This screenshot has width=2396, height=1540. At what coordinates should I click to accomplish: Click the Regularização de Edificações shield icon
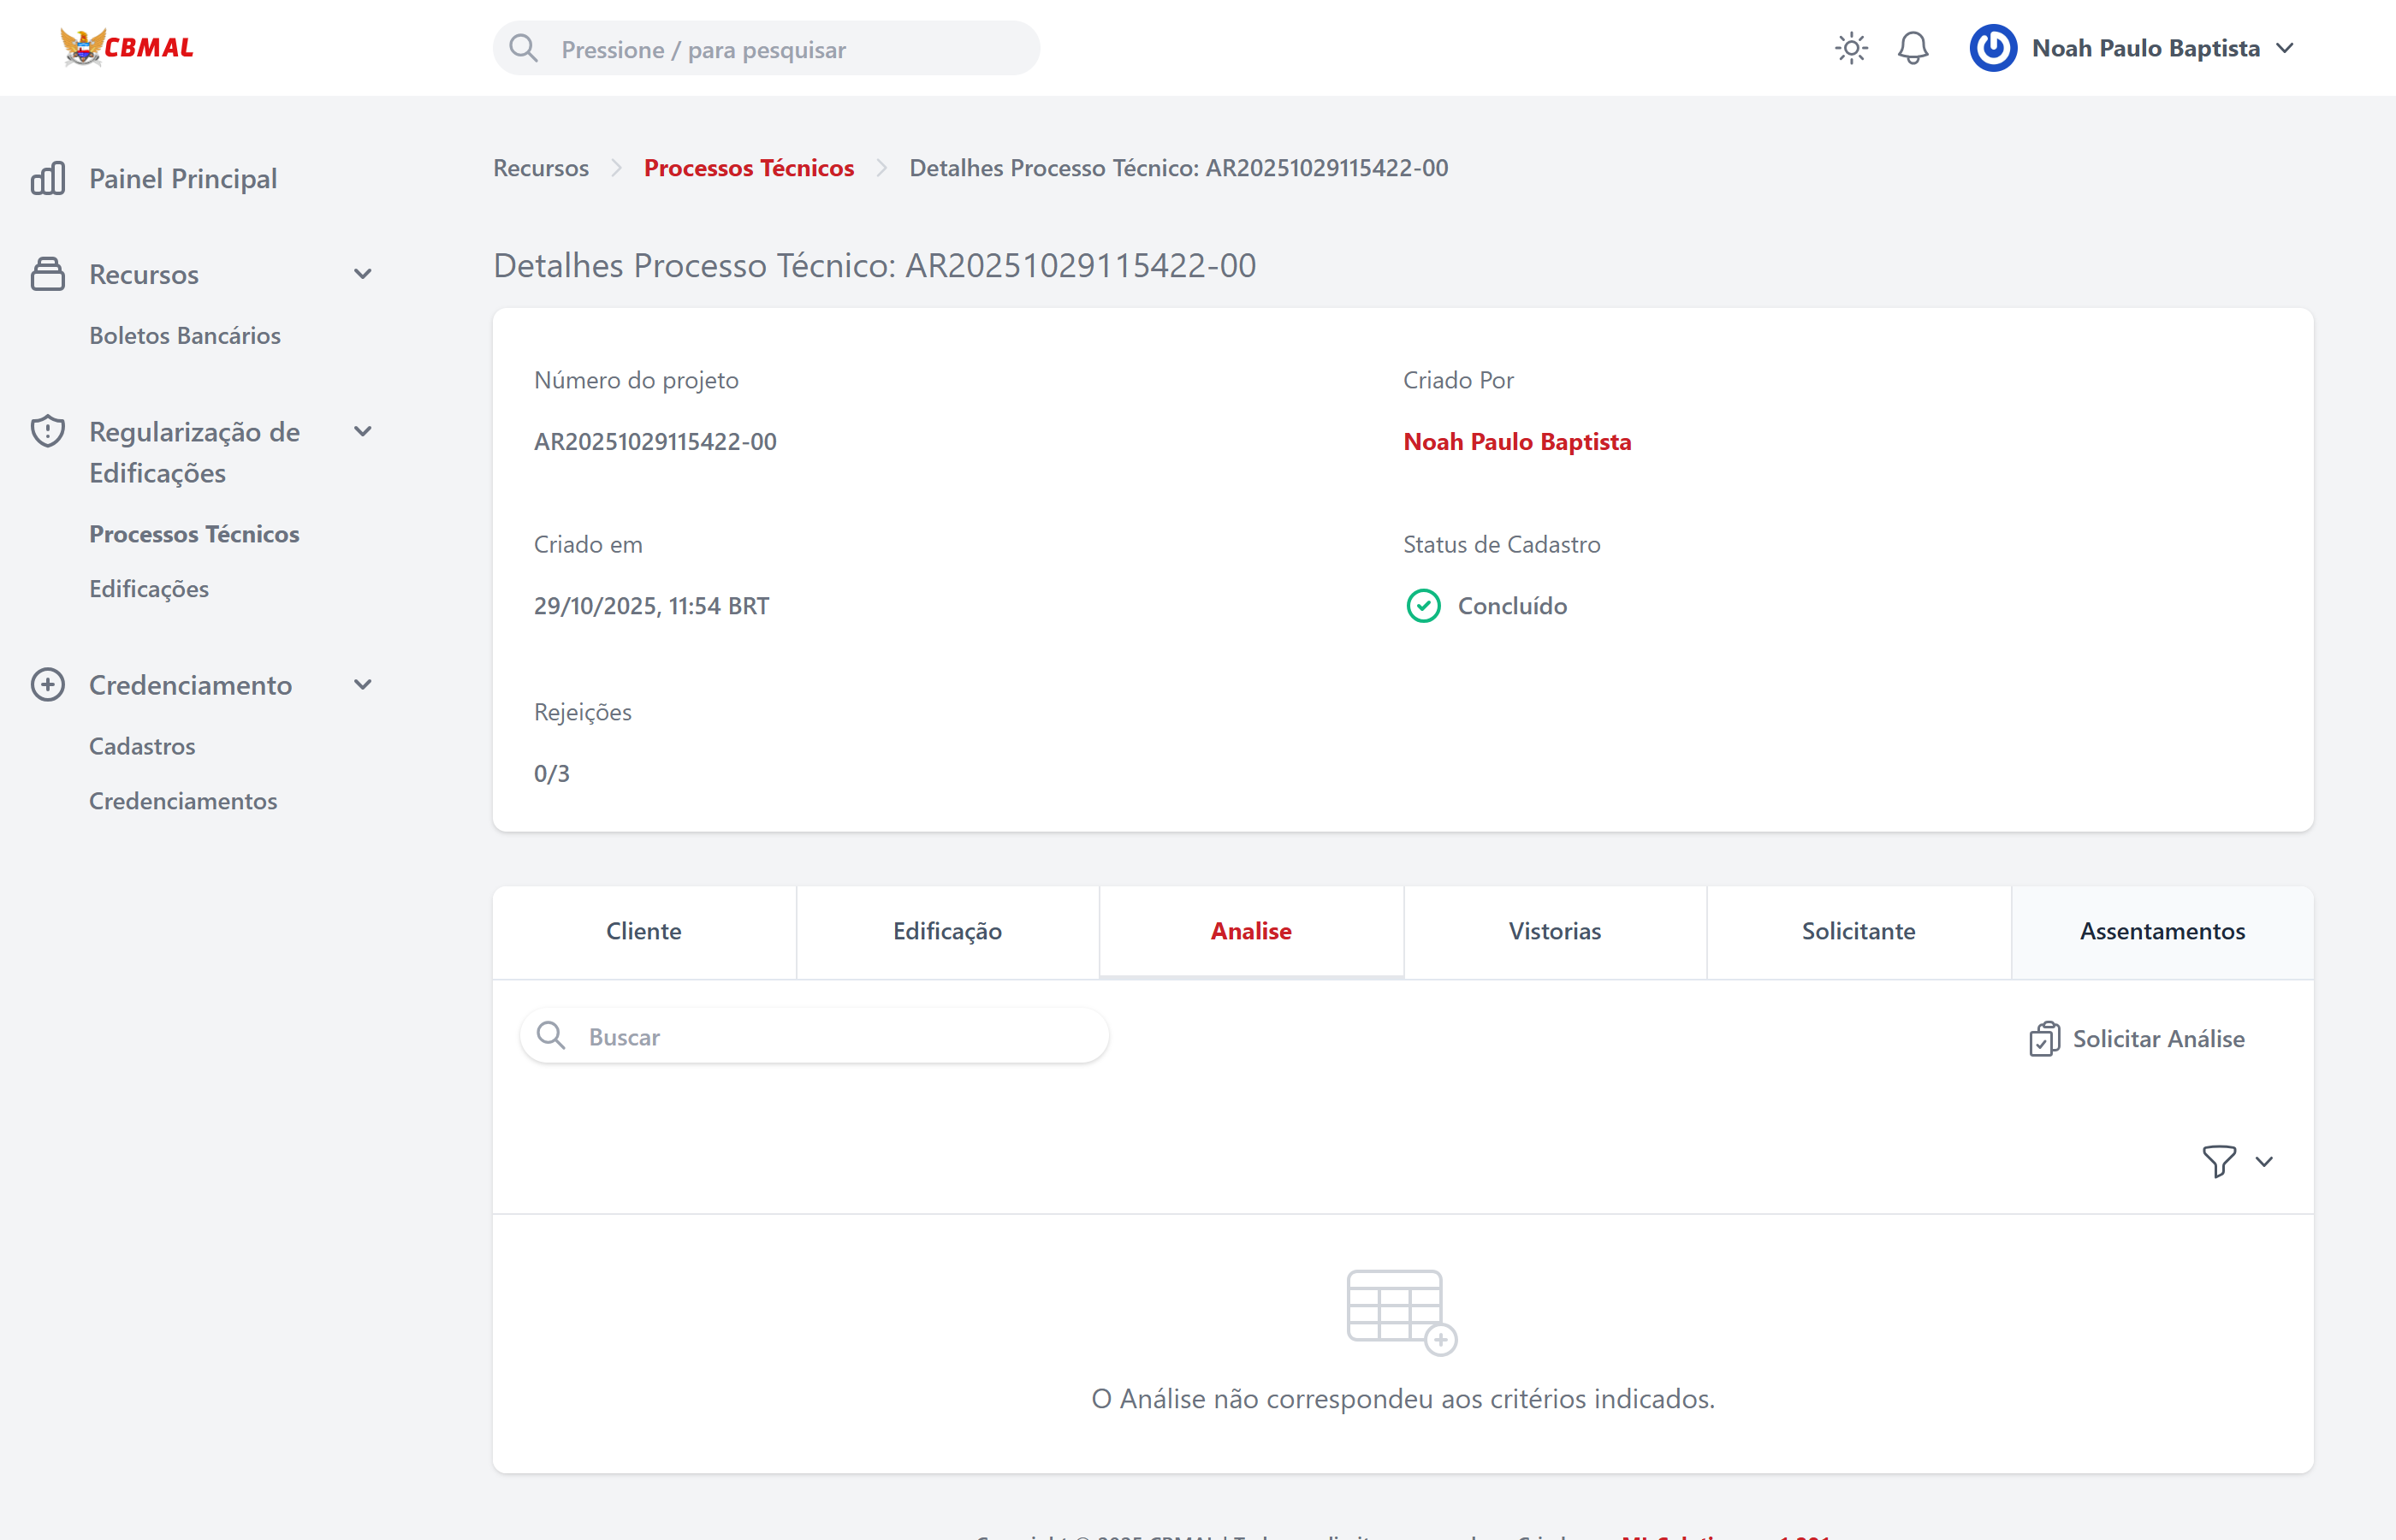click(48, 432)
